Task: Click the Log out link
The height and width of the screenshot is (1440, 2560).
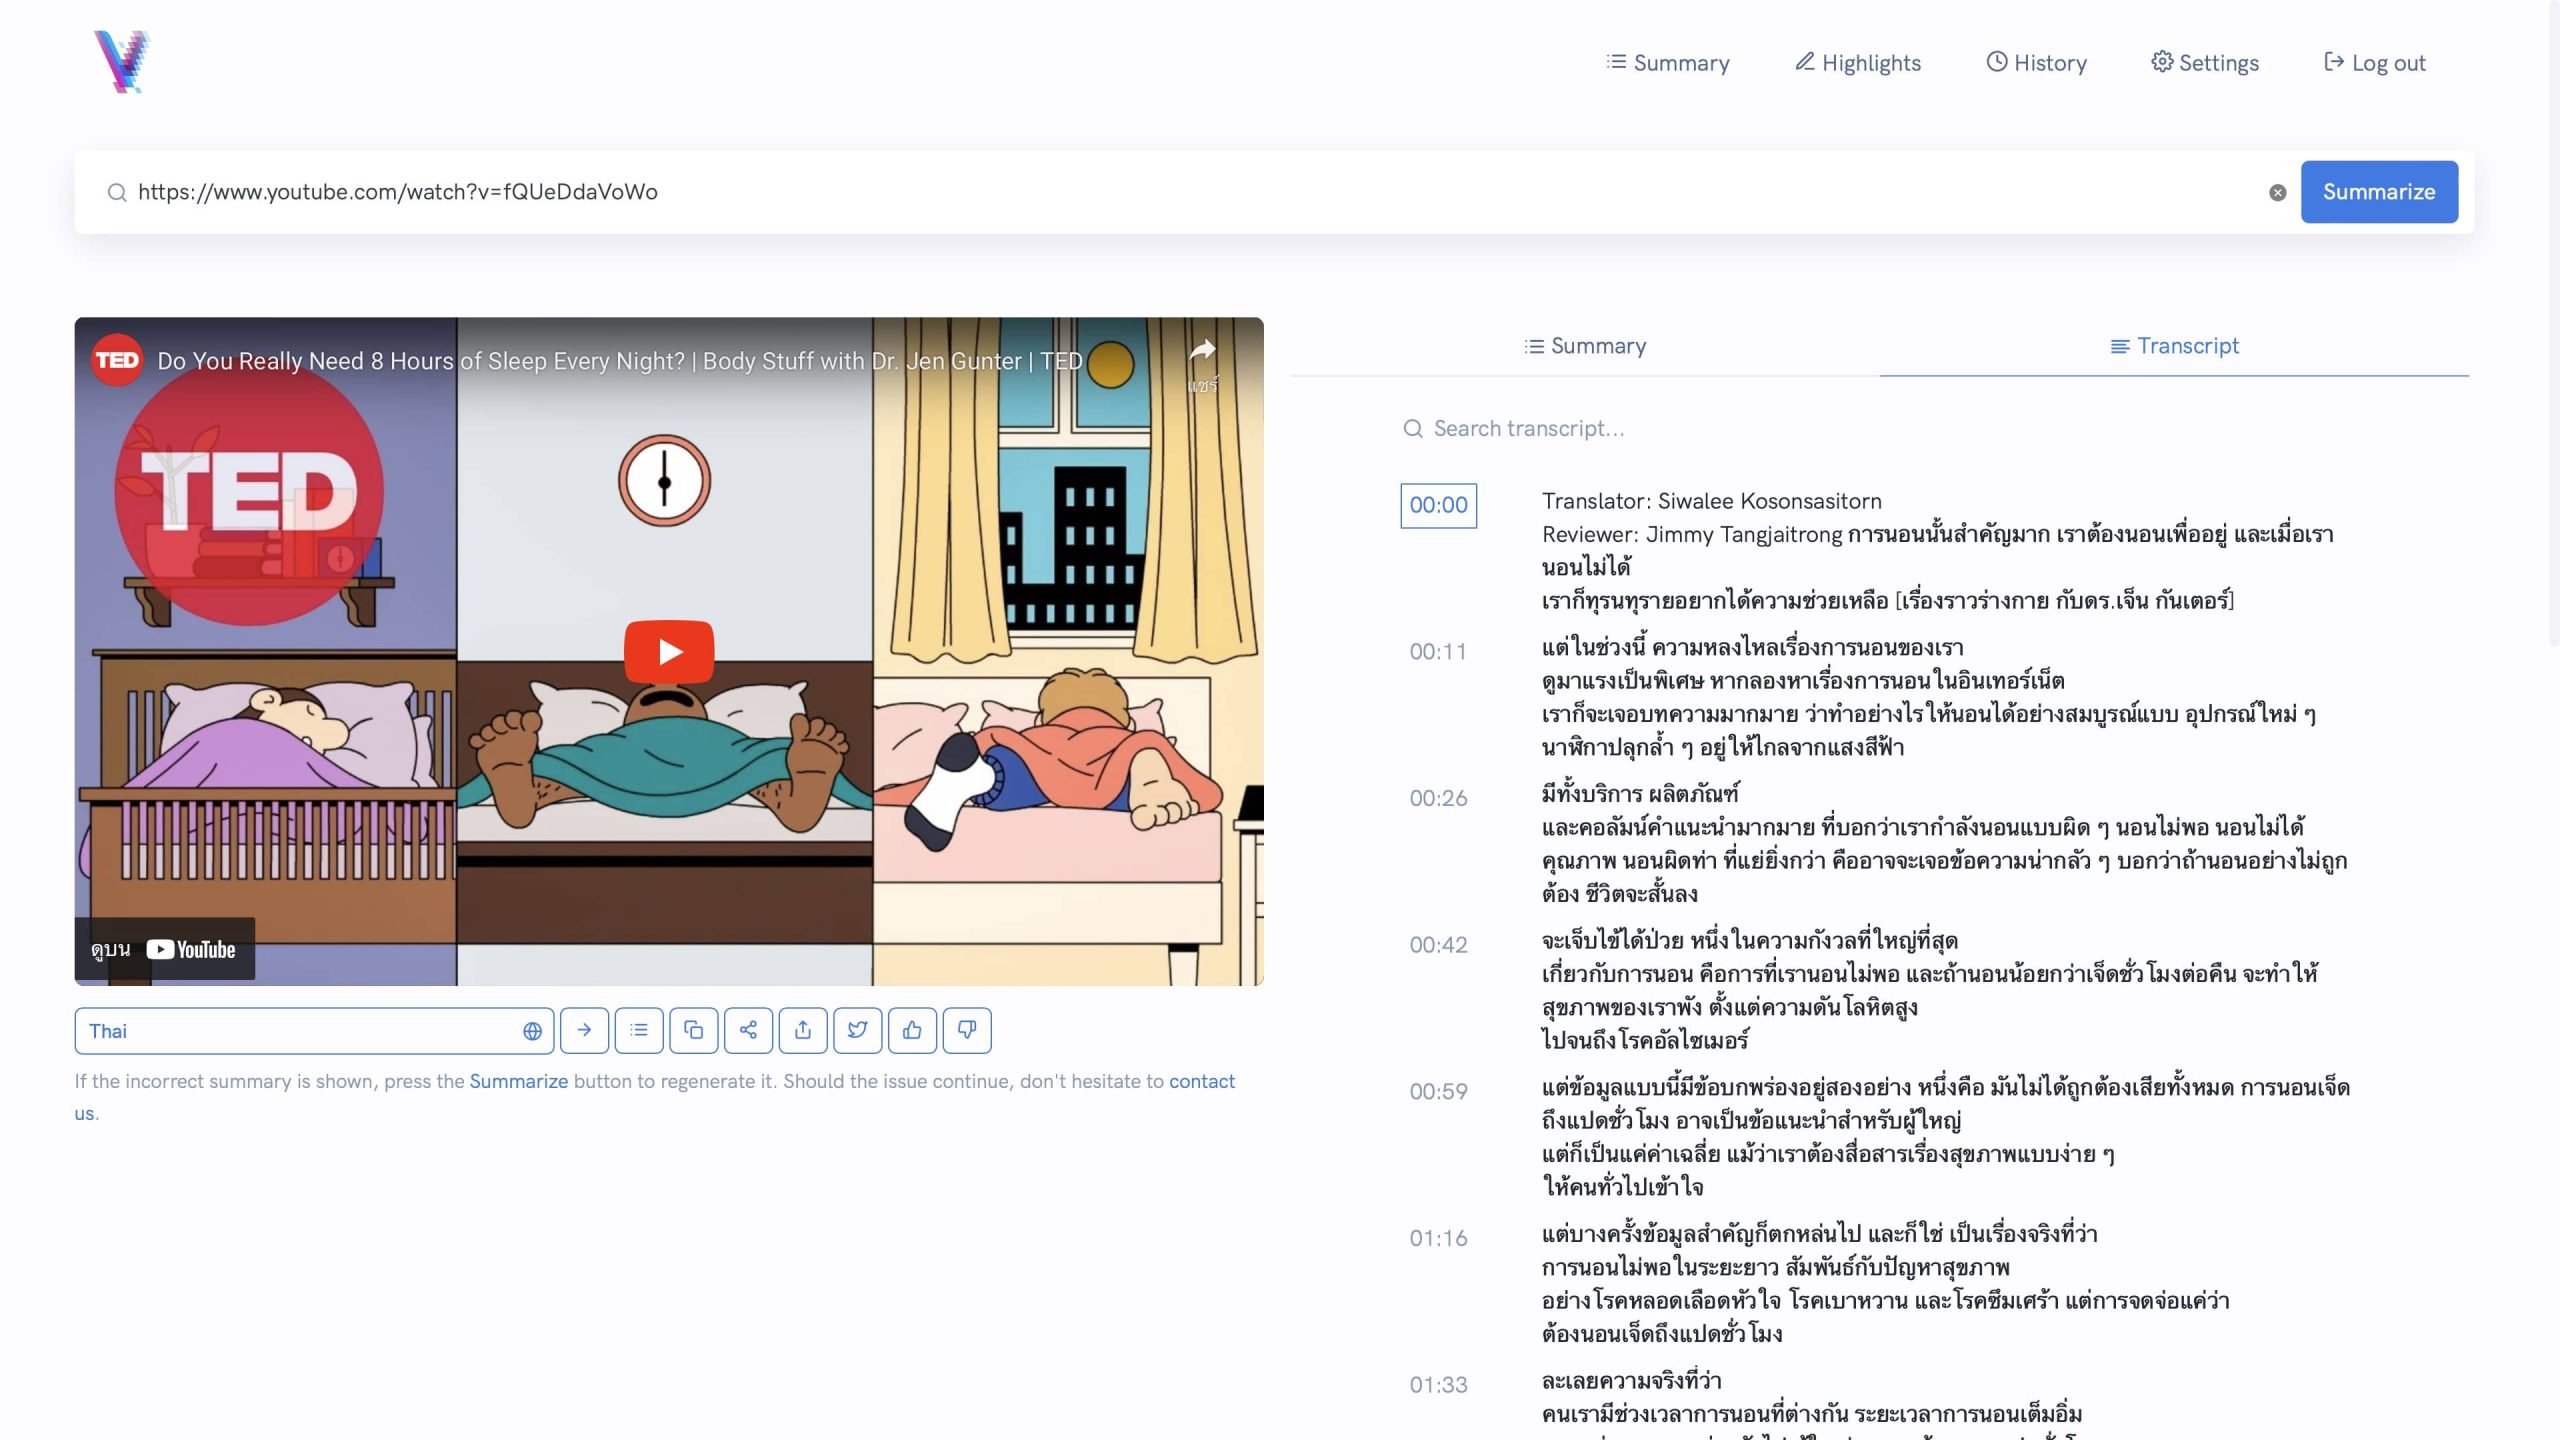Action: 2375,63
